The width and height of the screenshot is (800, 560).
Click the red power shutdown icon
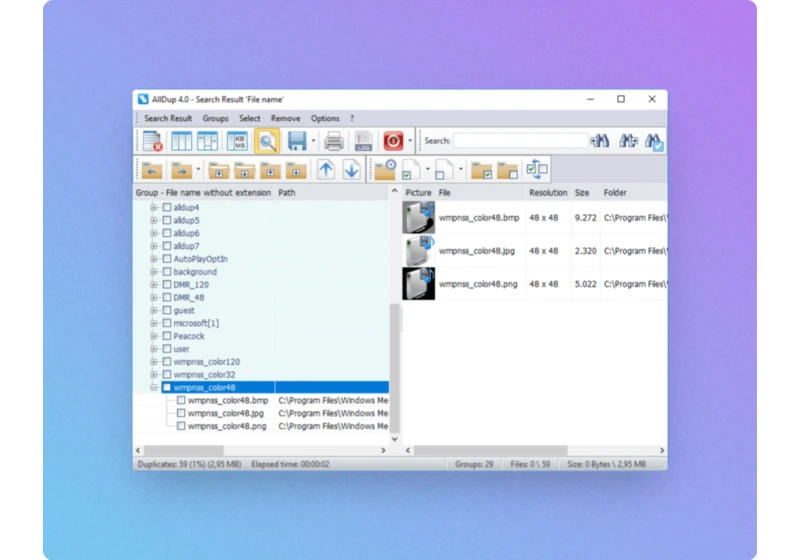[x=393, y=141]
